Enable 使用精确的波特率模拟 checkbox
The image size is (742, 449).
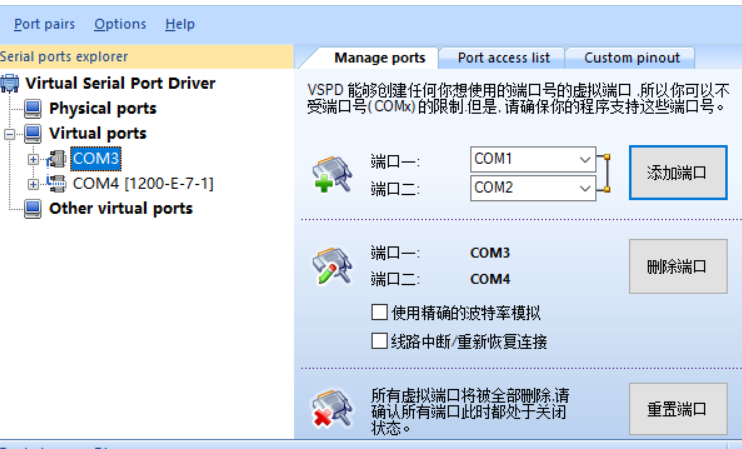(379, 313)
